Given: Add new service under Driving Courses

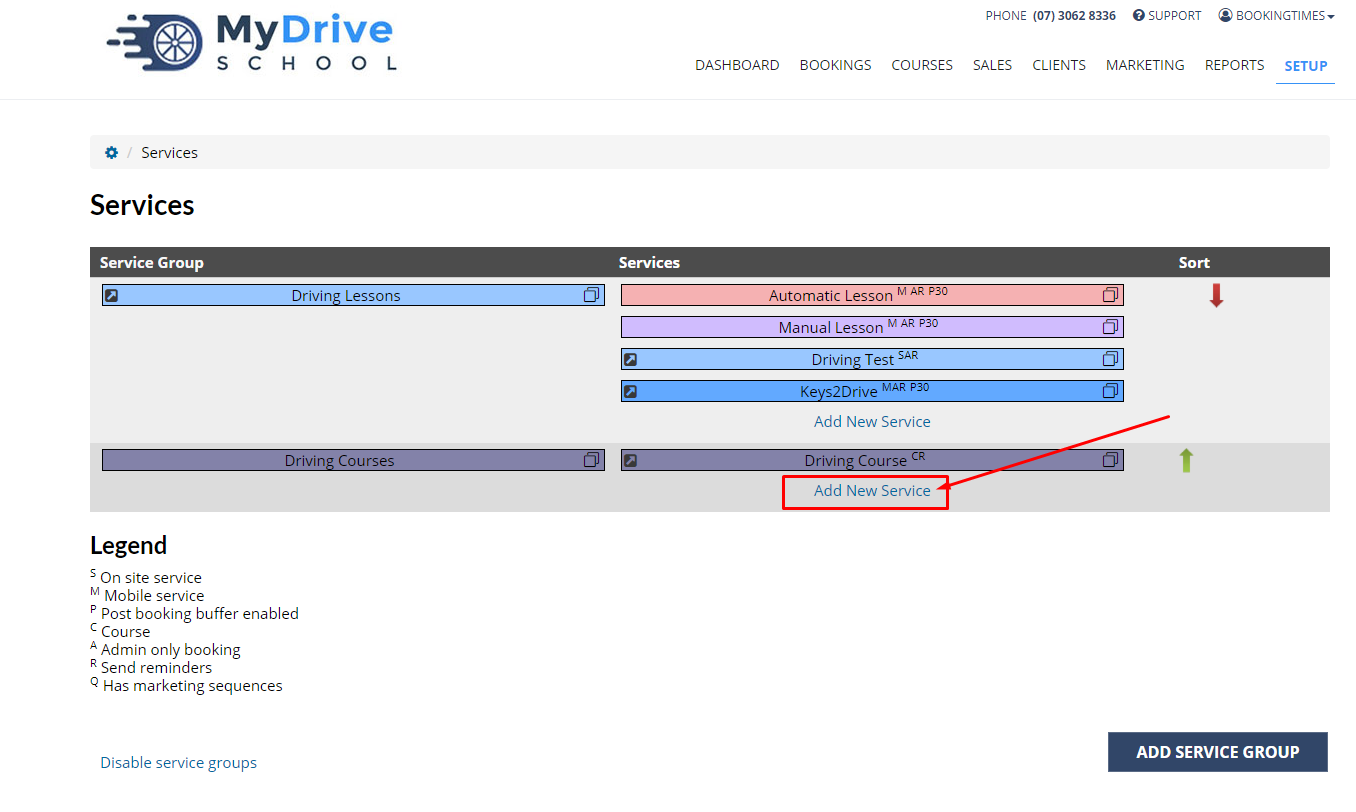Looking at the screenshot, I should click(x=872, y=491).
